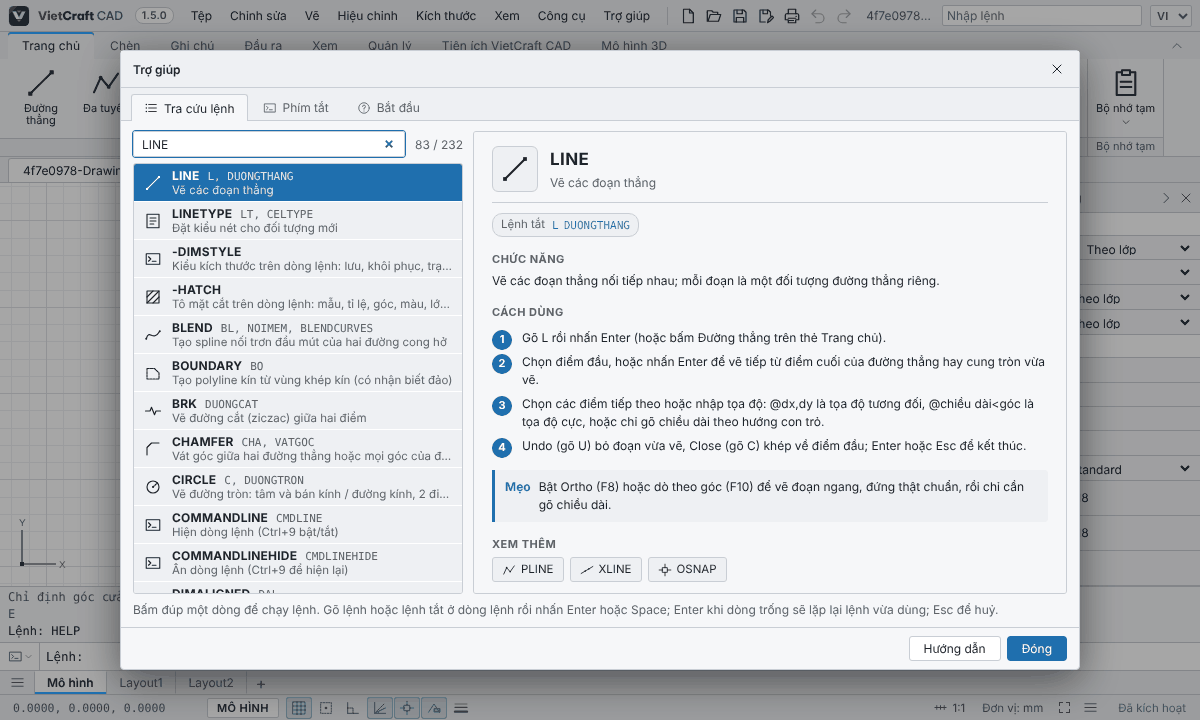
Task: Open the PLINE related command
Action: point(528,569)
